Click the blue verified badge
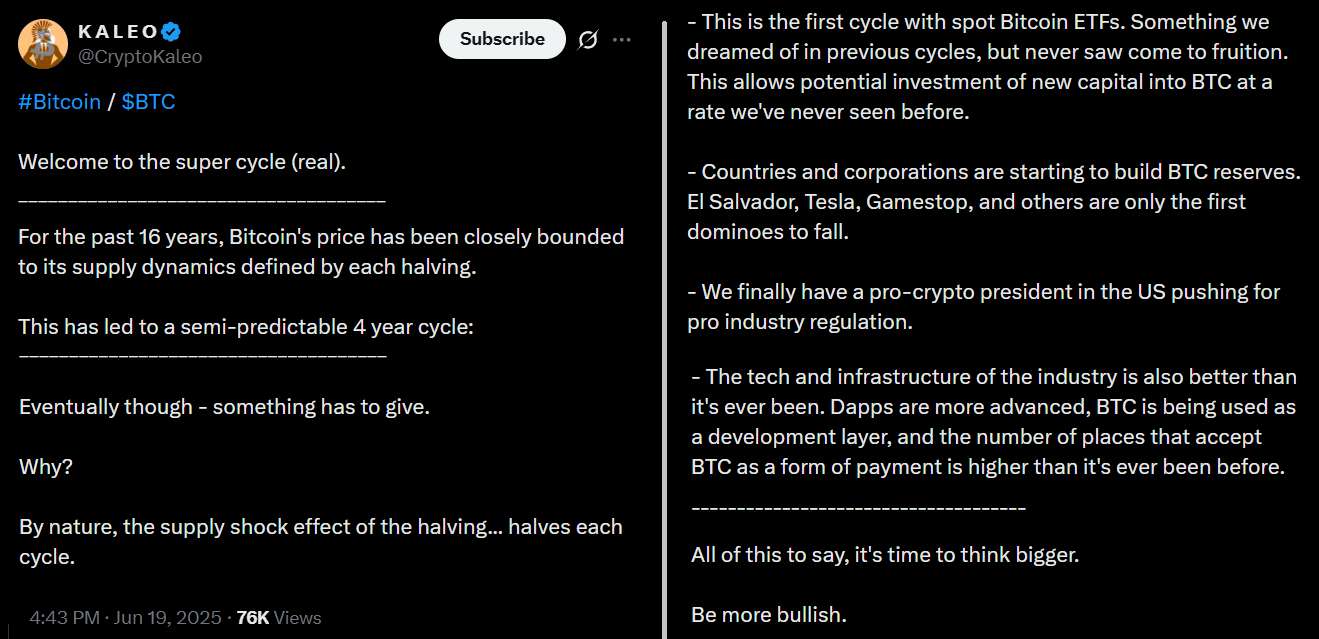The width and height of the screenshot is (1319, 639). pyautogui.click(x=172, y=32)
